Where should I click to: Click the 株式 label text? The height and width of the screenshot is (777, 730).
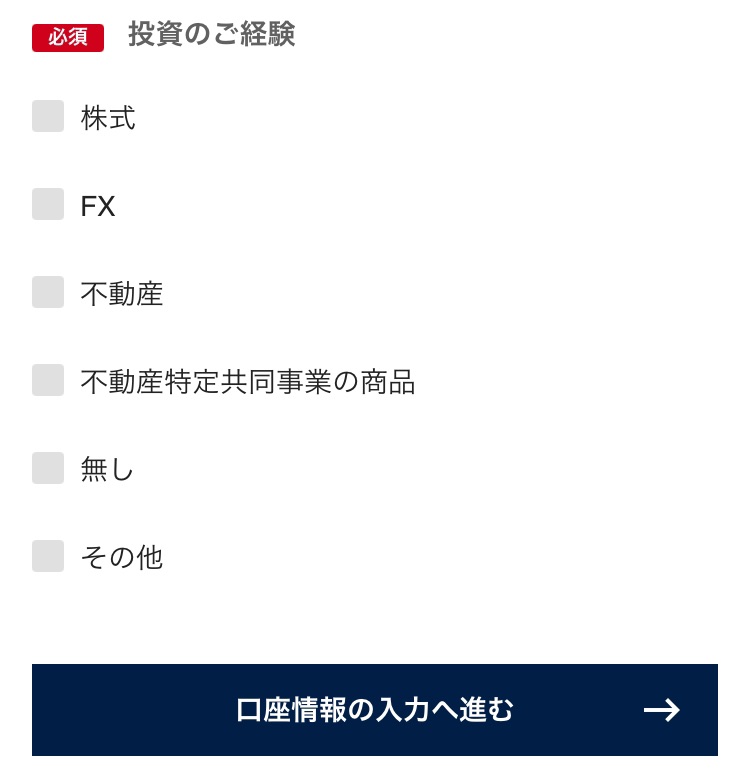tap(108, 118)
